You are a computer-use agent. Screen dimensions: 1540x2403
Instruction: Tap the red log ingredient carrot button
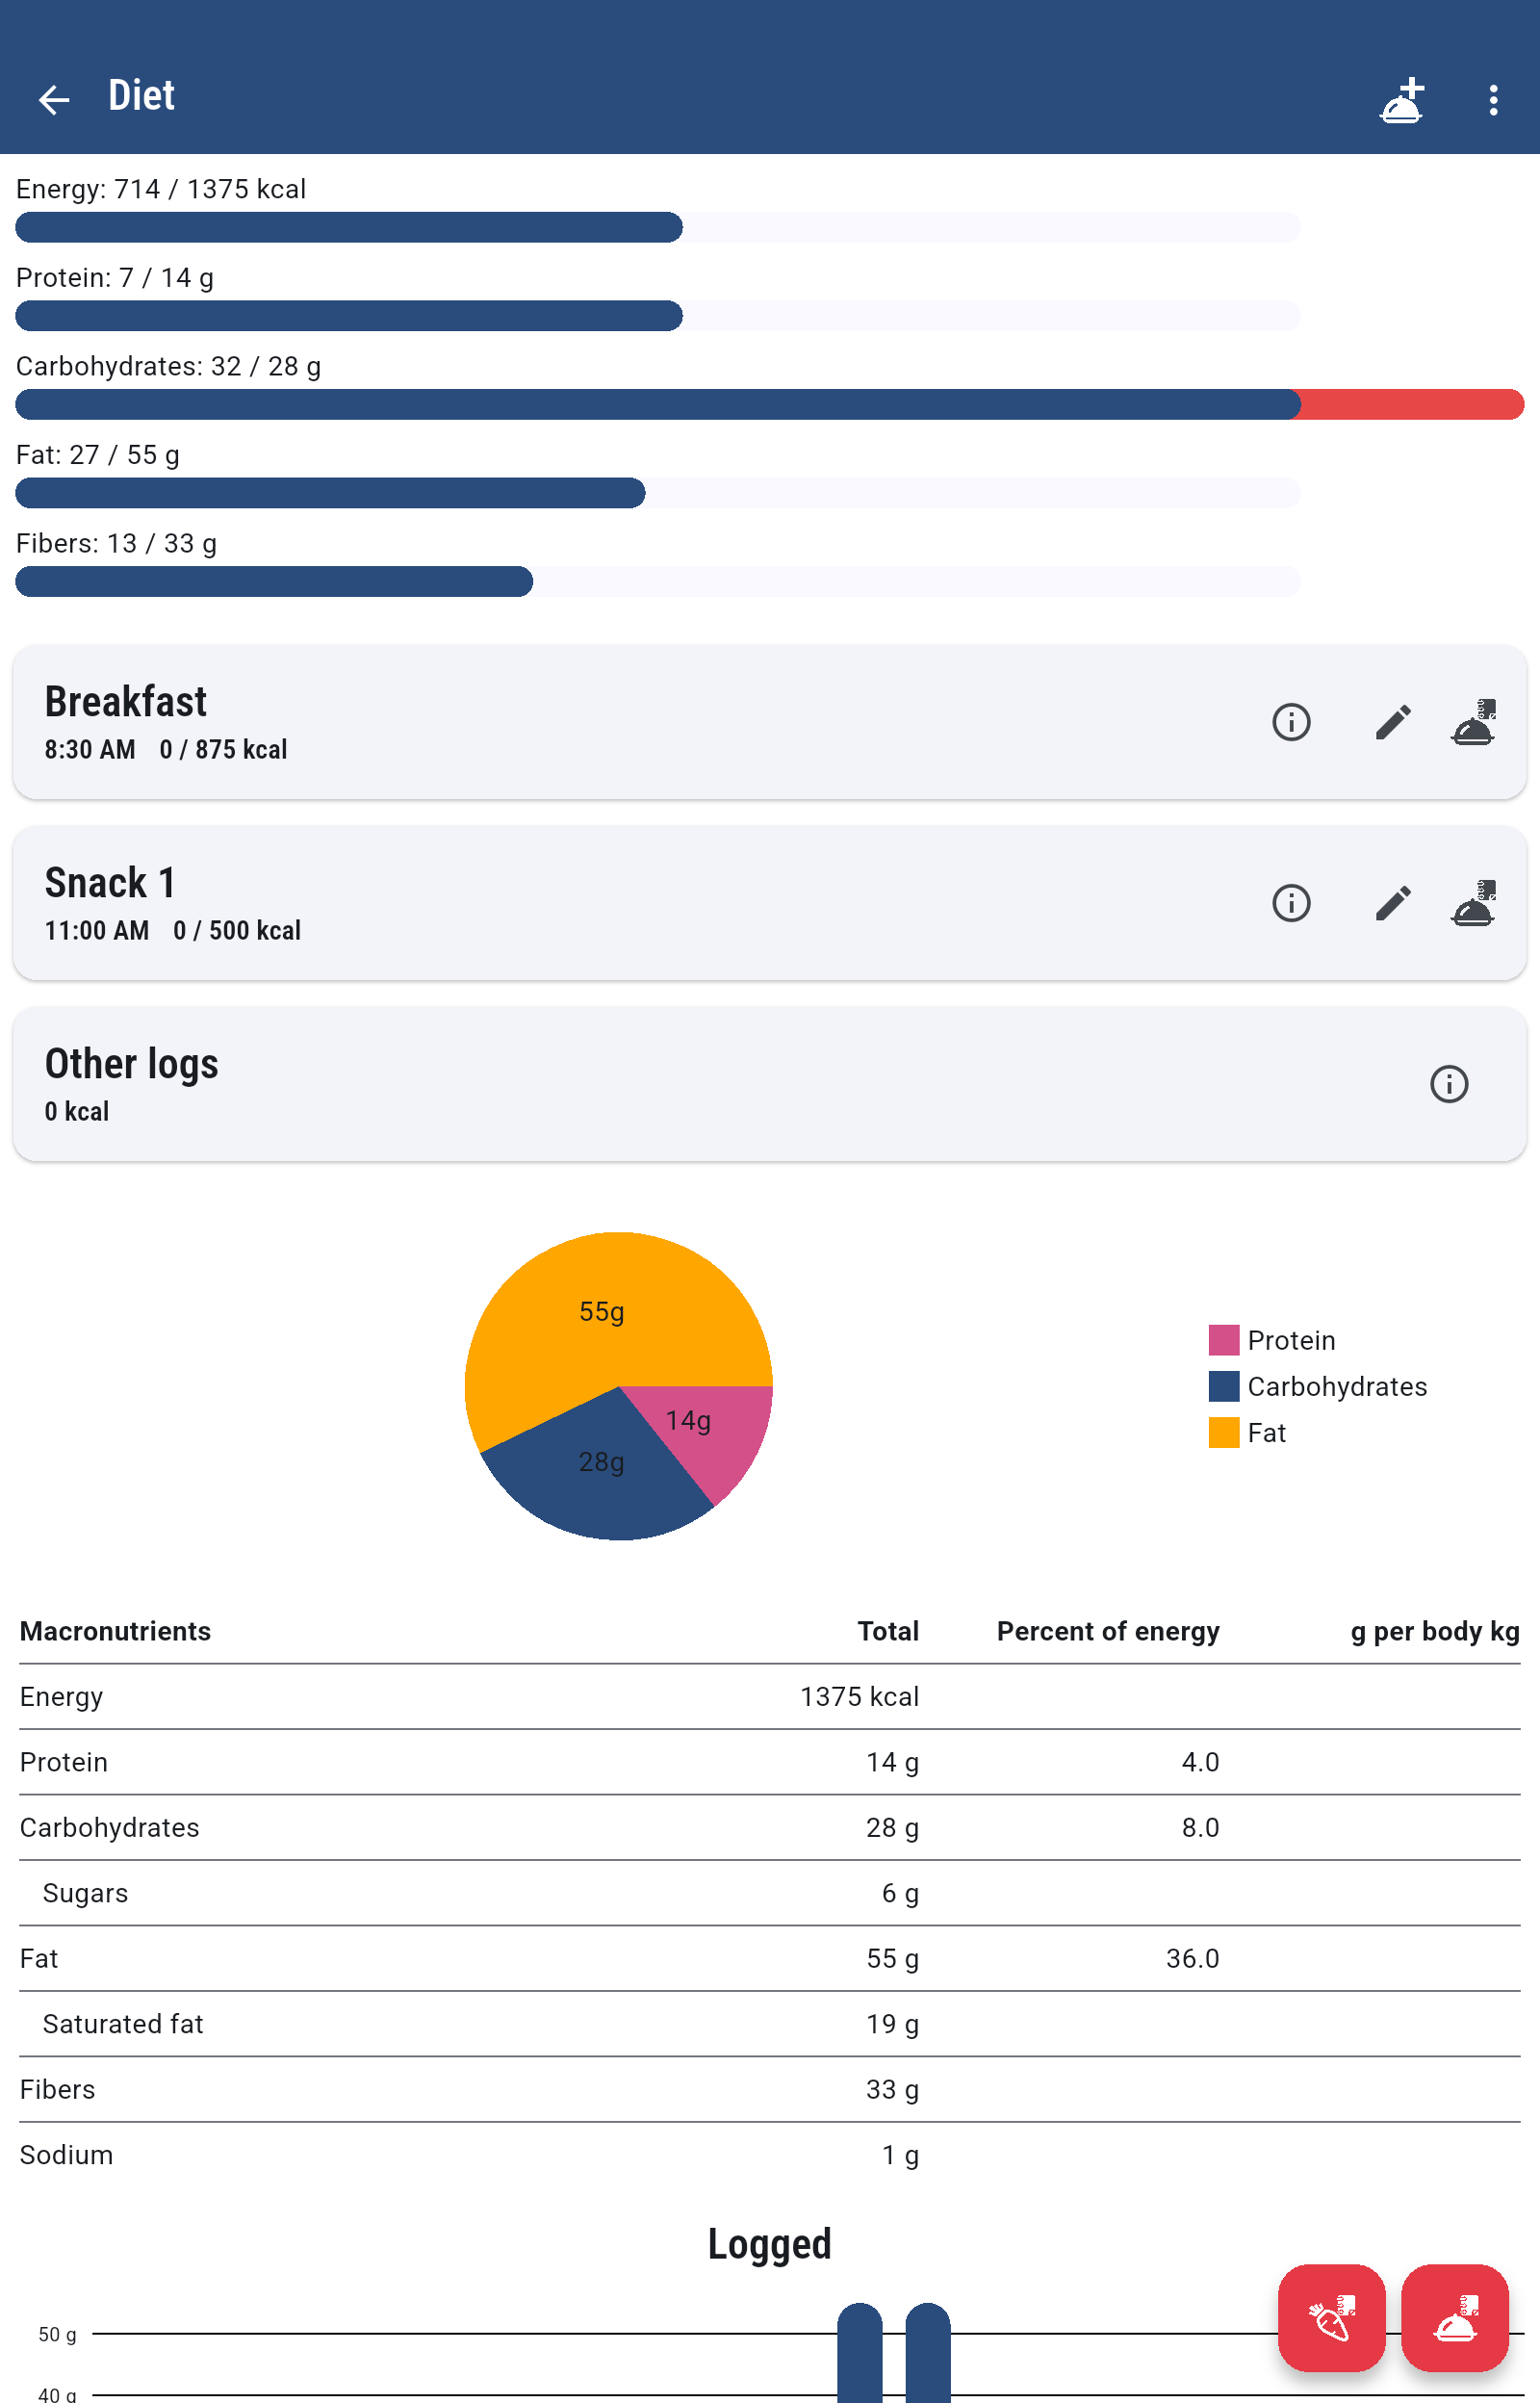click(1331, 2317)
